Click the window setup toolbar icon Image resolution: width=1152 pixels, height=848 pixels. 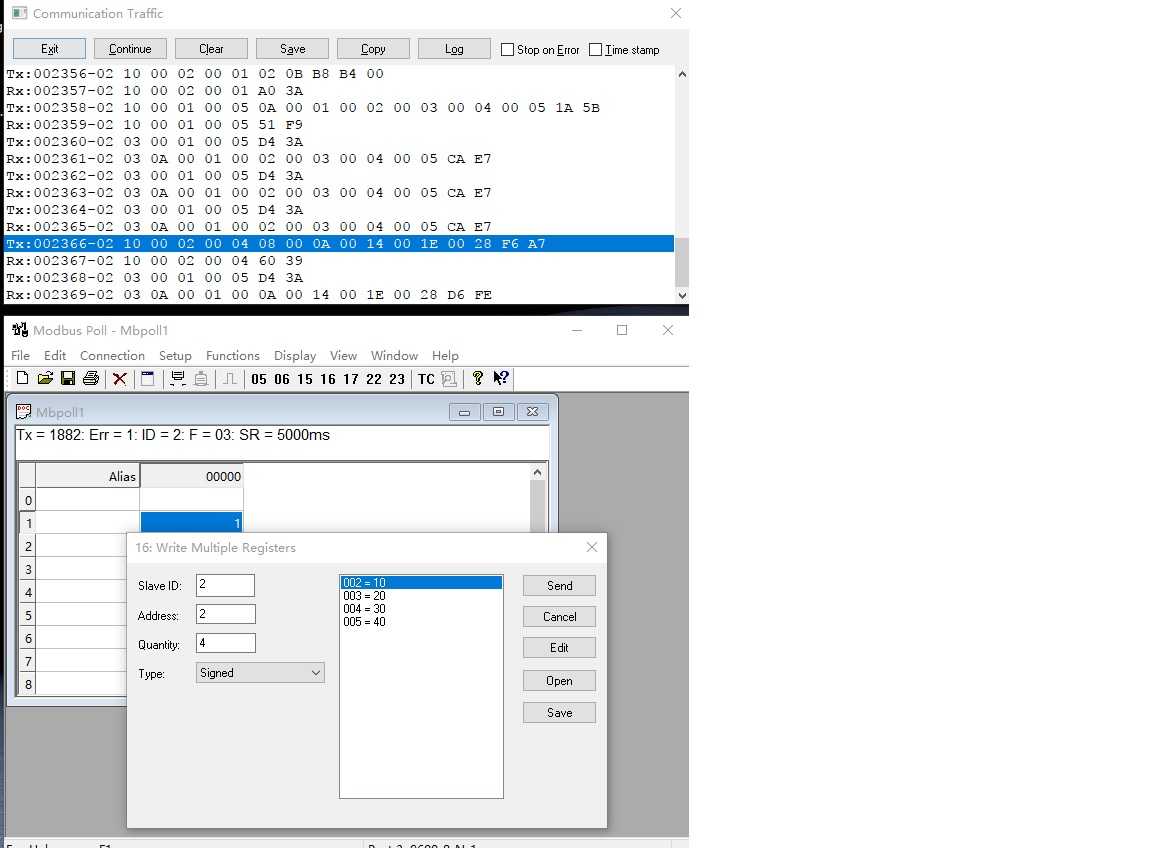(148, 378)
